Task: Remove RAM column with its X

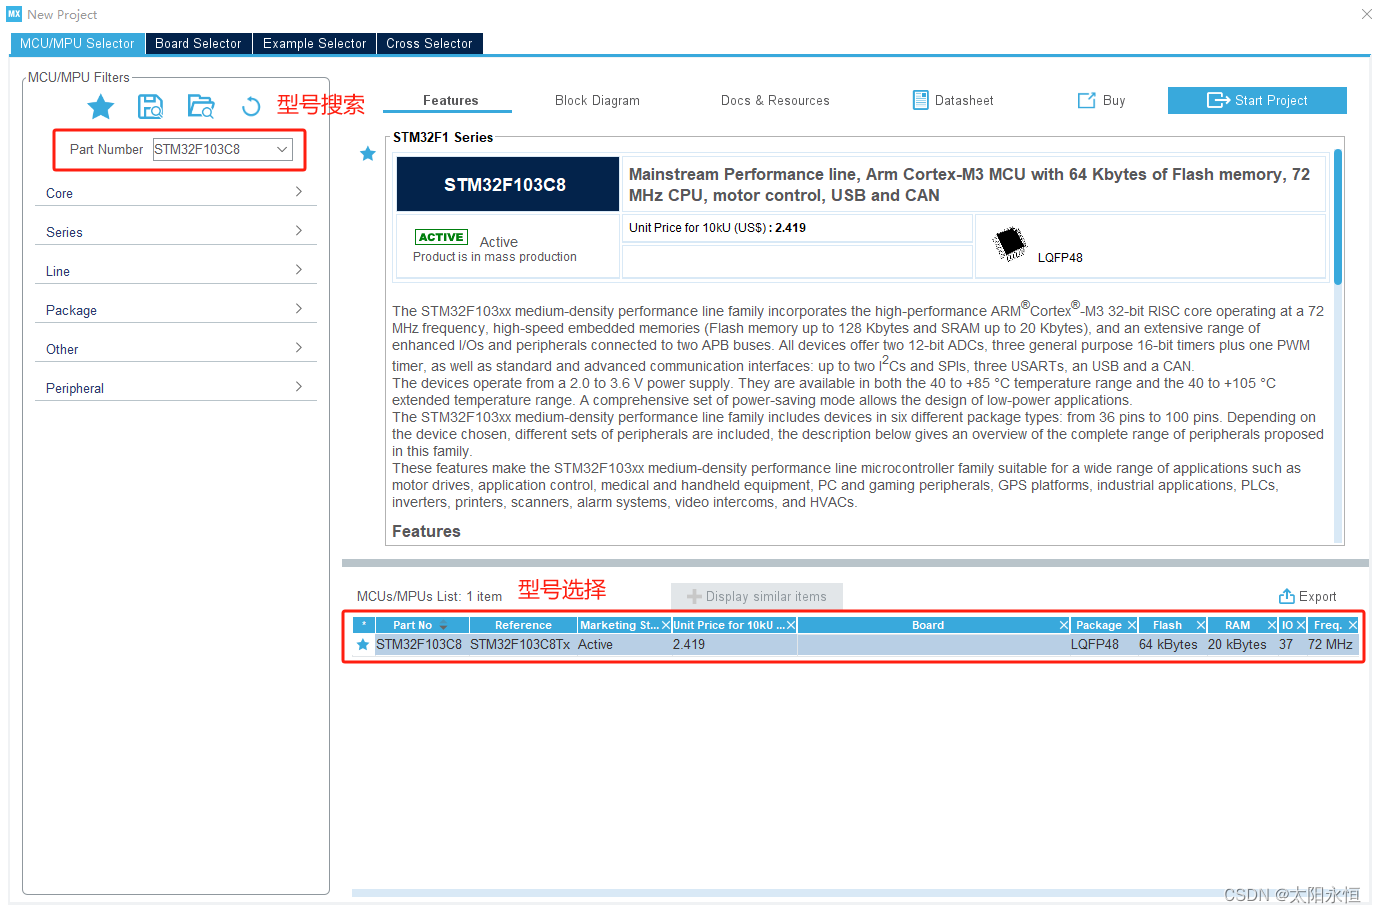Action: [x=1272, y=625]
